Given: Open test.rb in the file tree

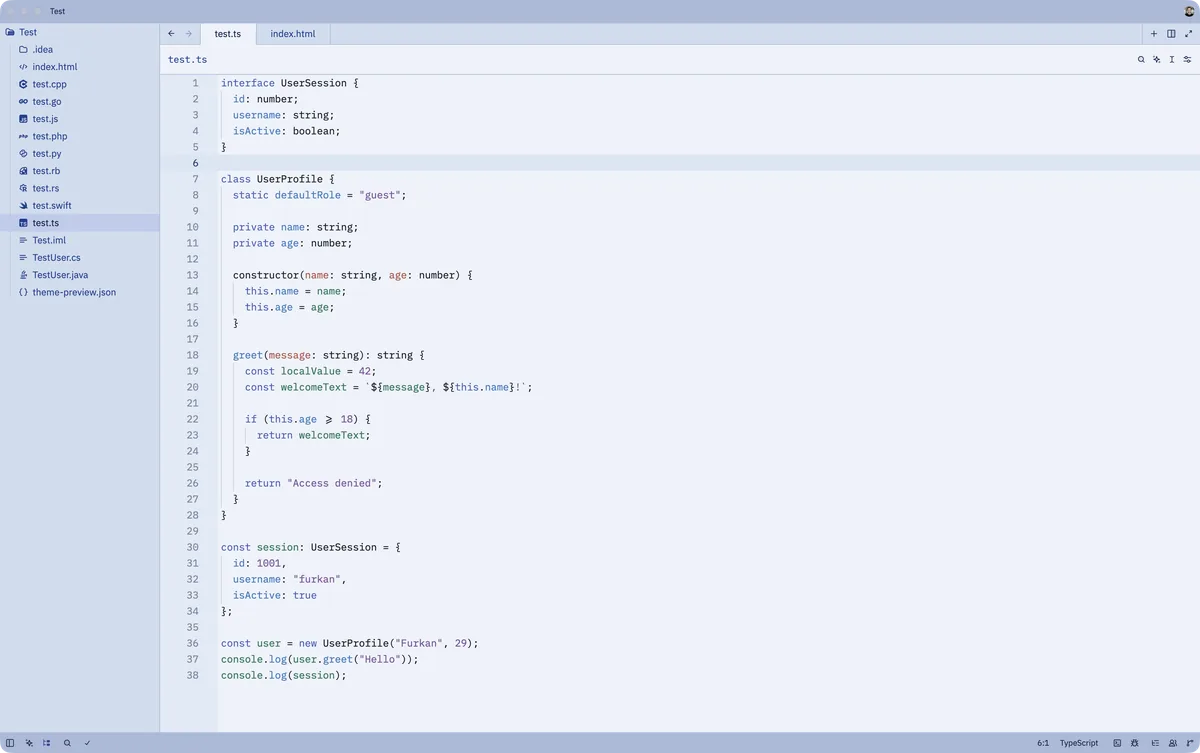Looking at the screenshot, I should point(80,171).
